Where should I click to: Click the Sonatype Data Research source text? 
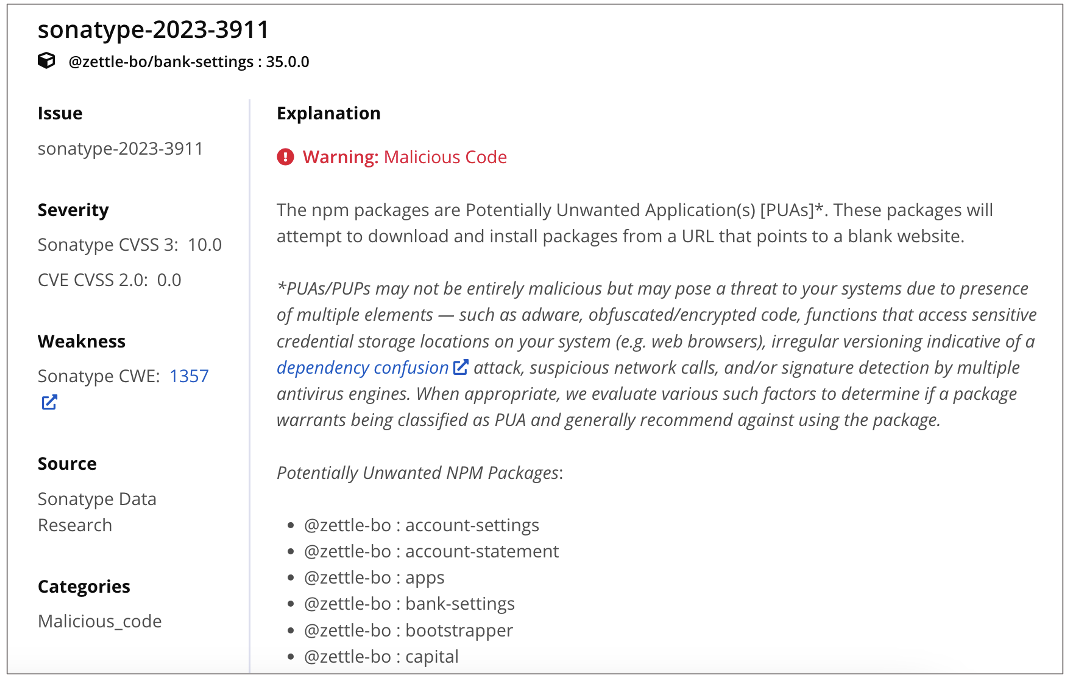[x=97, y=512]
